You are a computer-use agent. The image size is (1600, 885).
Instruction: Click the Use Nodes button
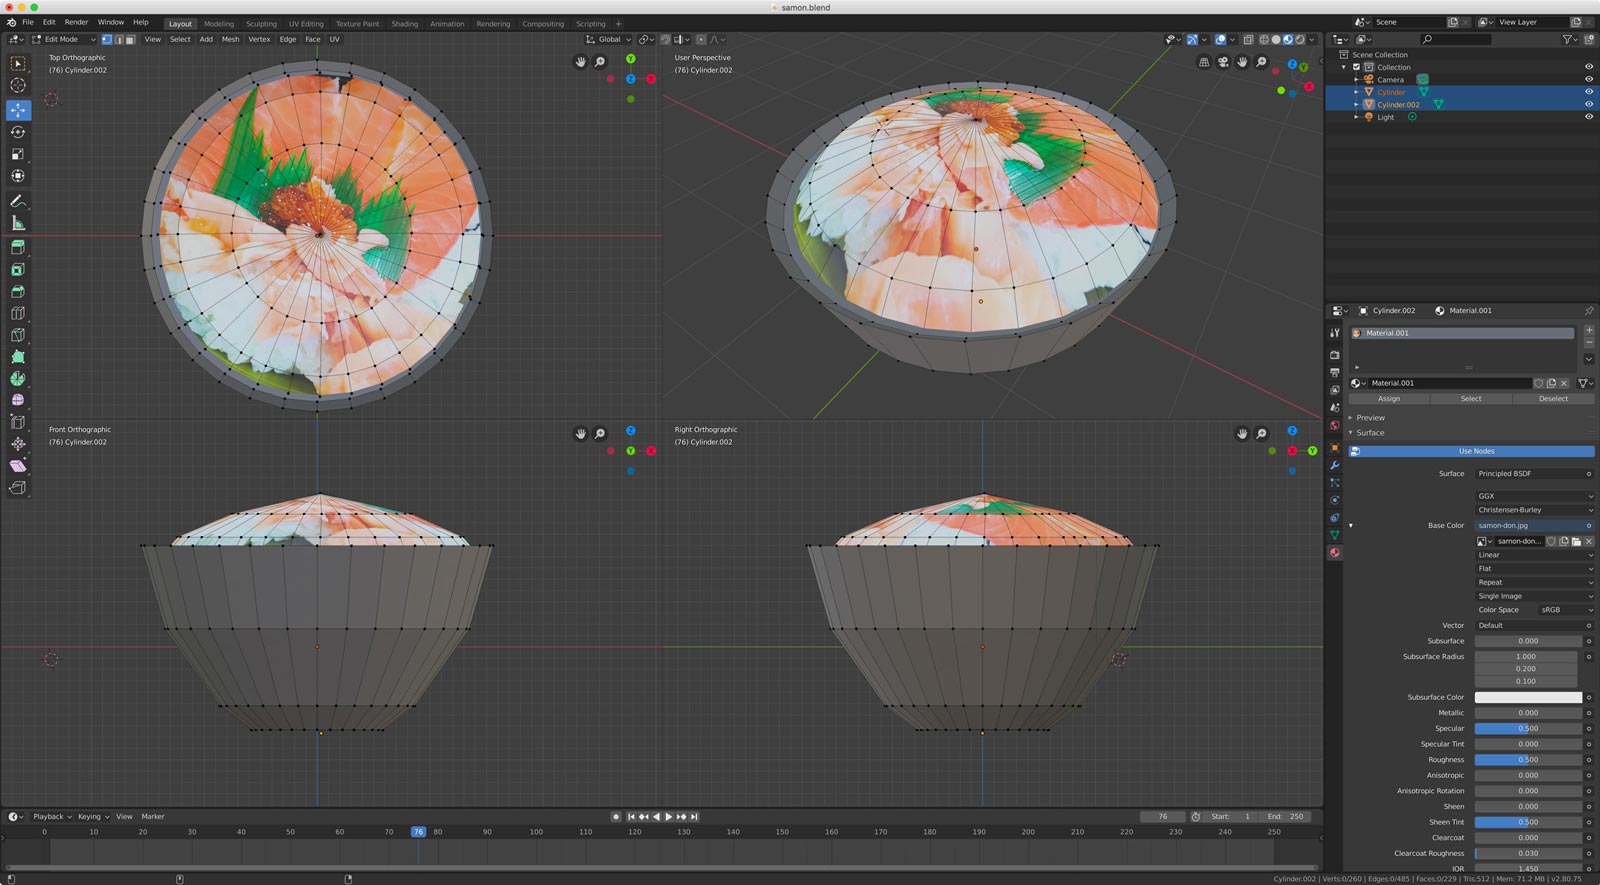pos(1471,451)
